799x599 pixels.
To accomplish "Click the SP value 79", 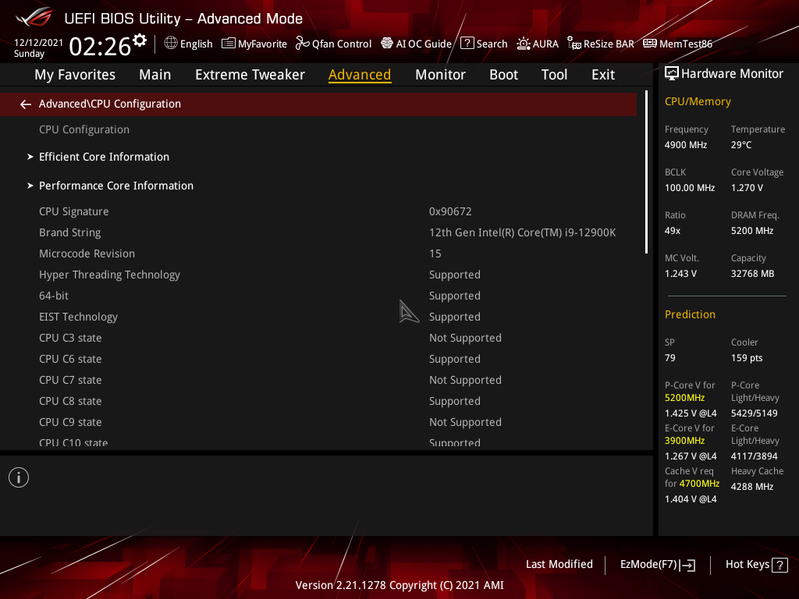I will coord(670,358).
